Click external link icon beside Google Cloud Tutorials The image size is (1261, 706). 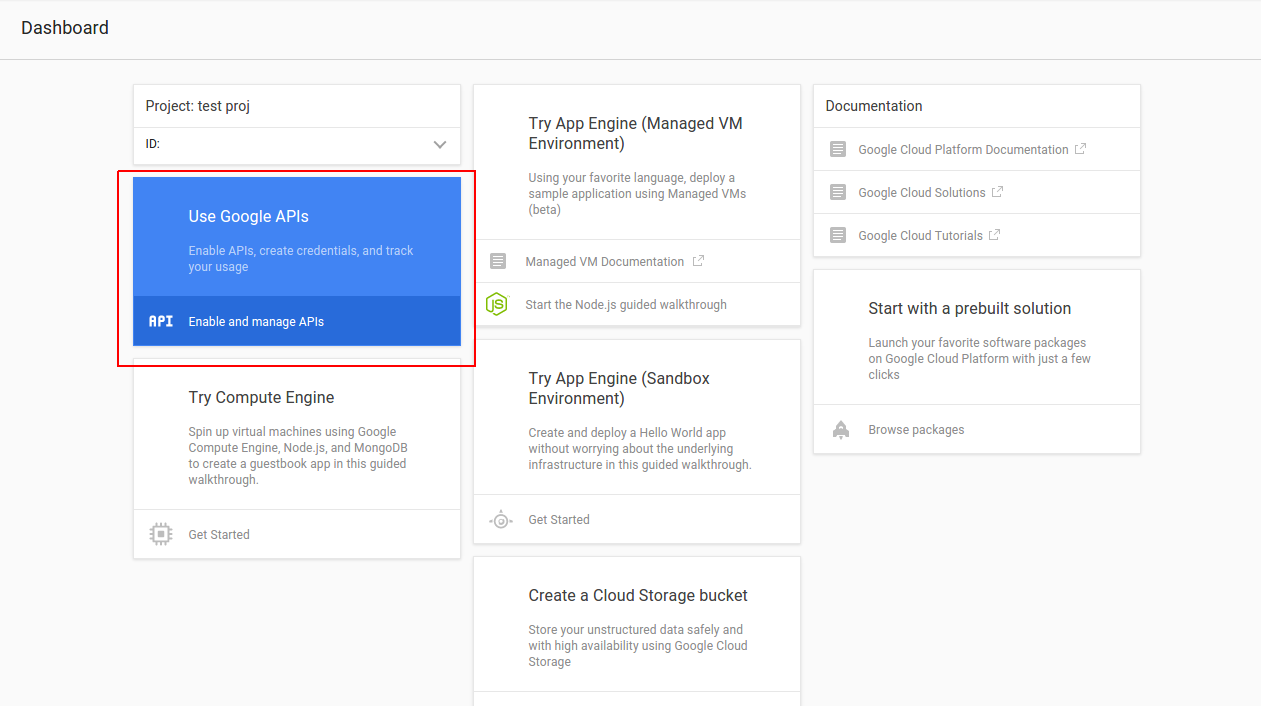994,235
